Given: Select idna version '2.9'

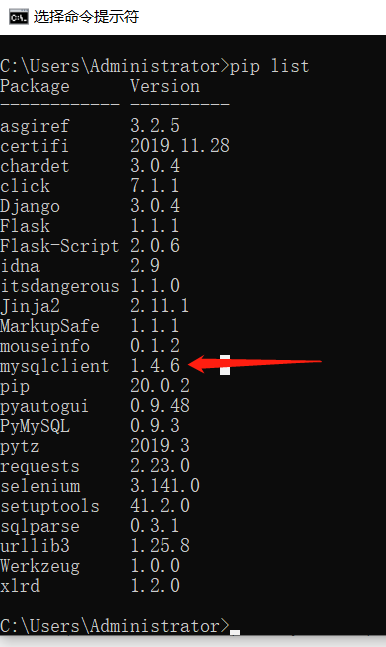Looking at the screenshot, I should 145,266.
